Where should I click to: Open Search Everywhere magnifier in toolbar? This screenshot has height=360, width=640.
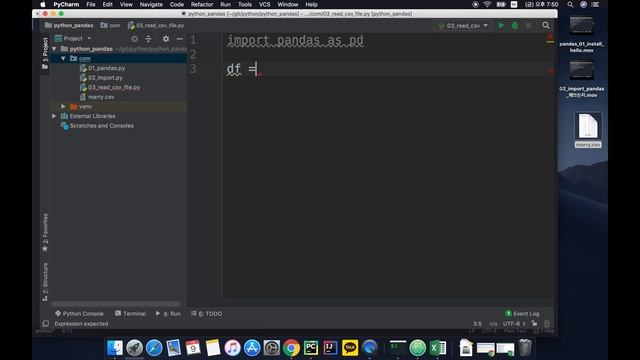pos(546,25)
